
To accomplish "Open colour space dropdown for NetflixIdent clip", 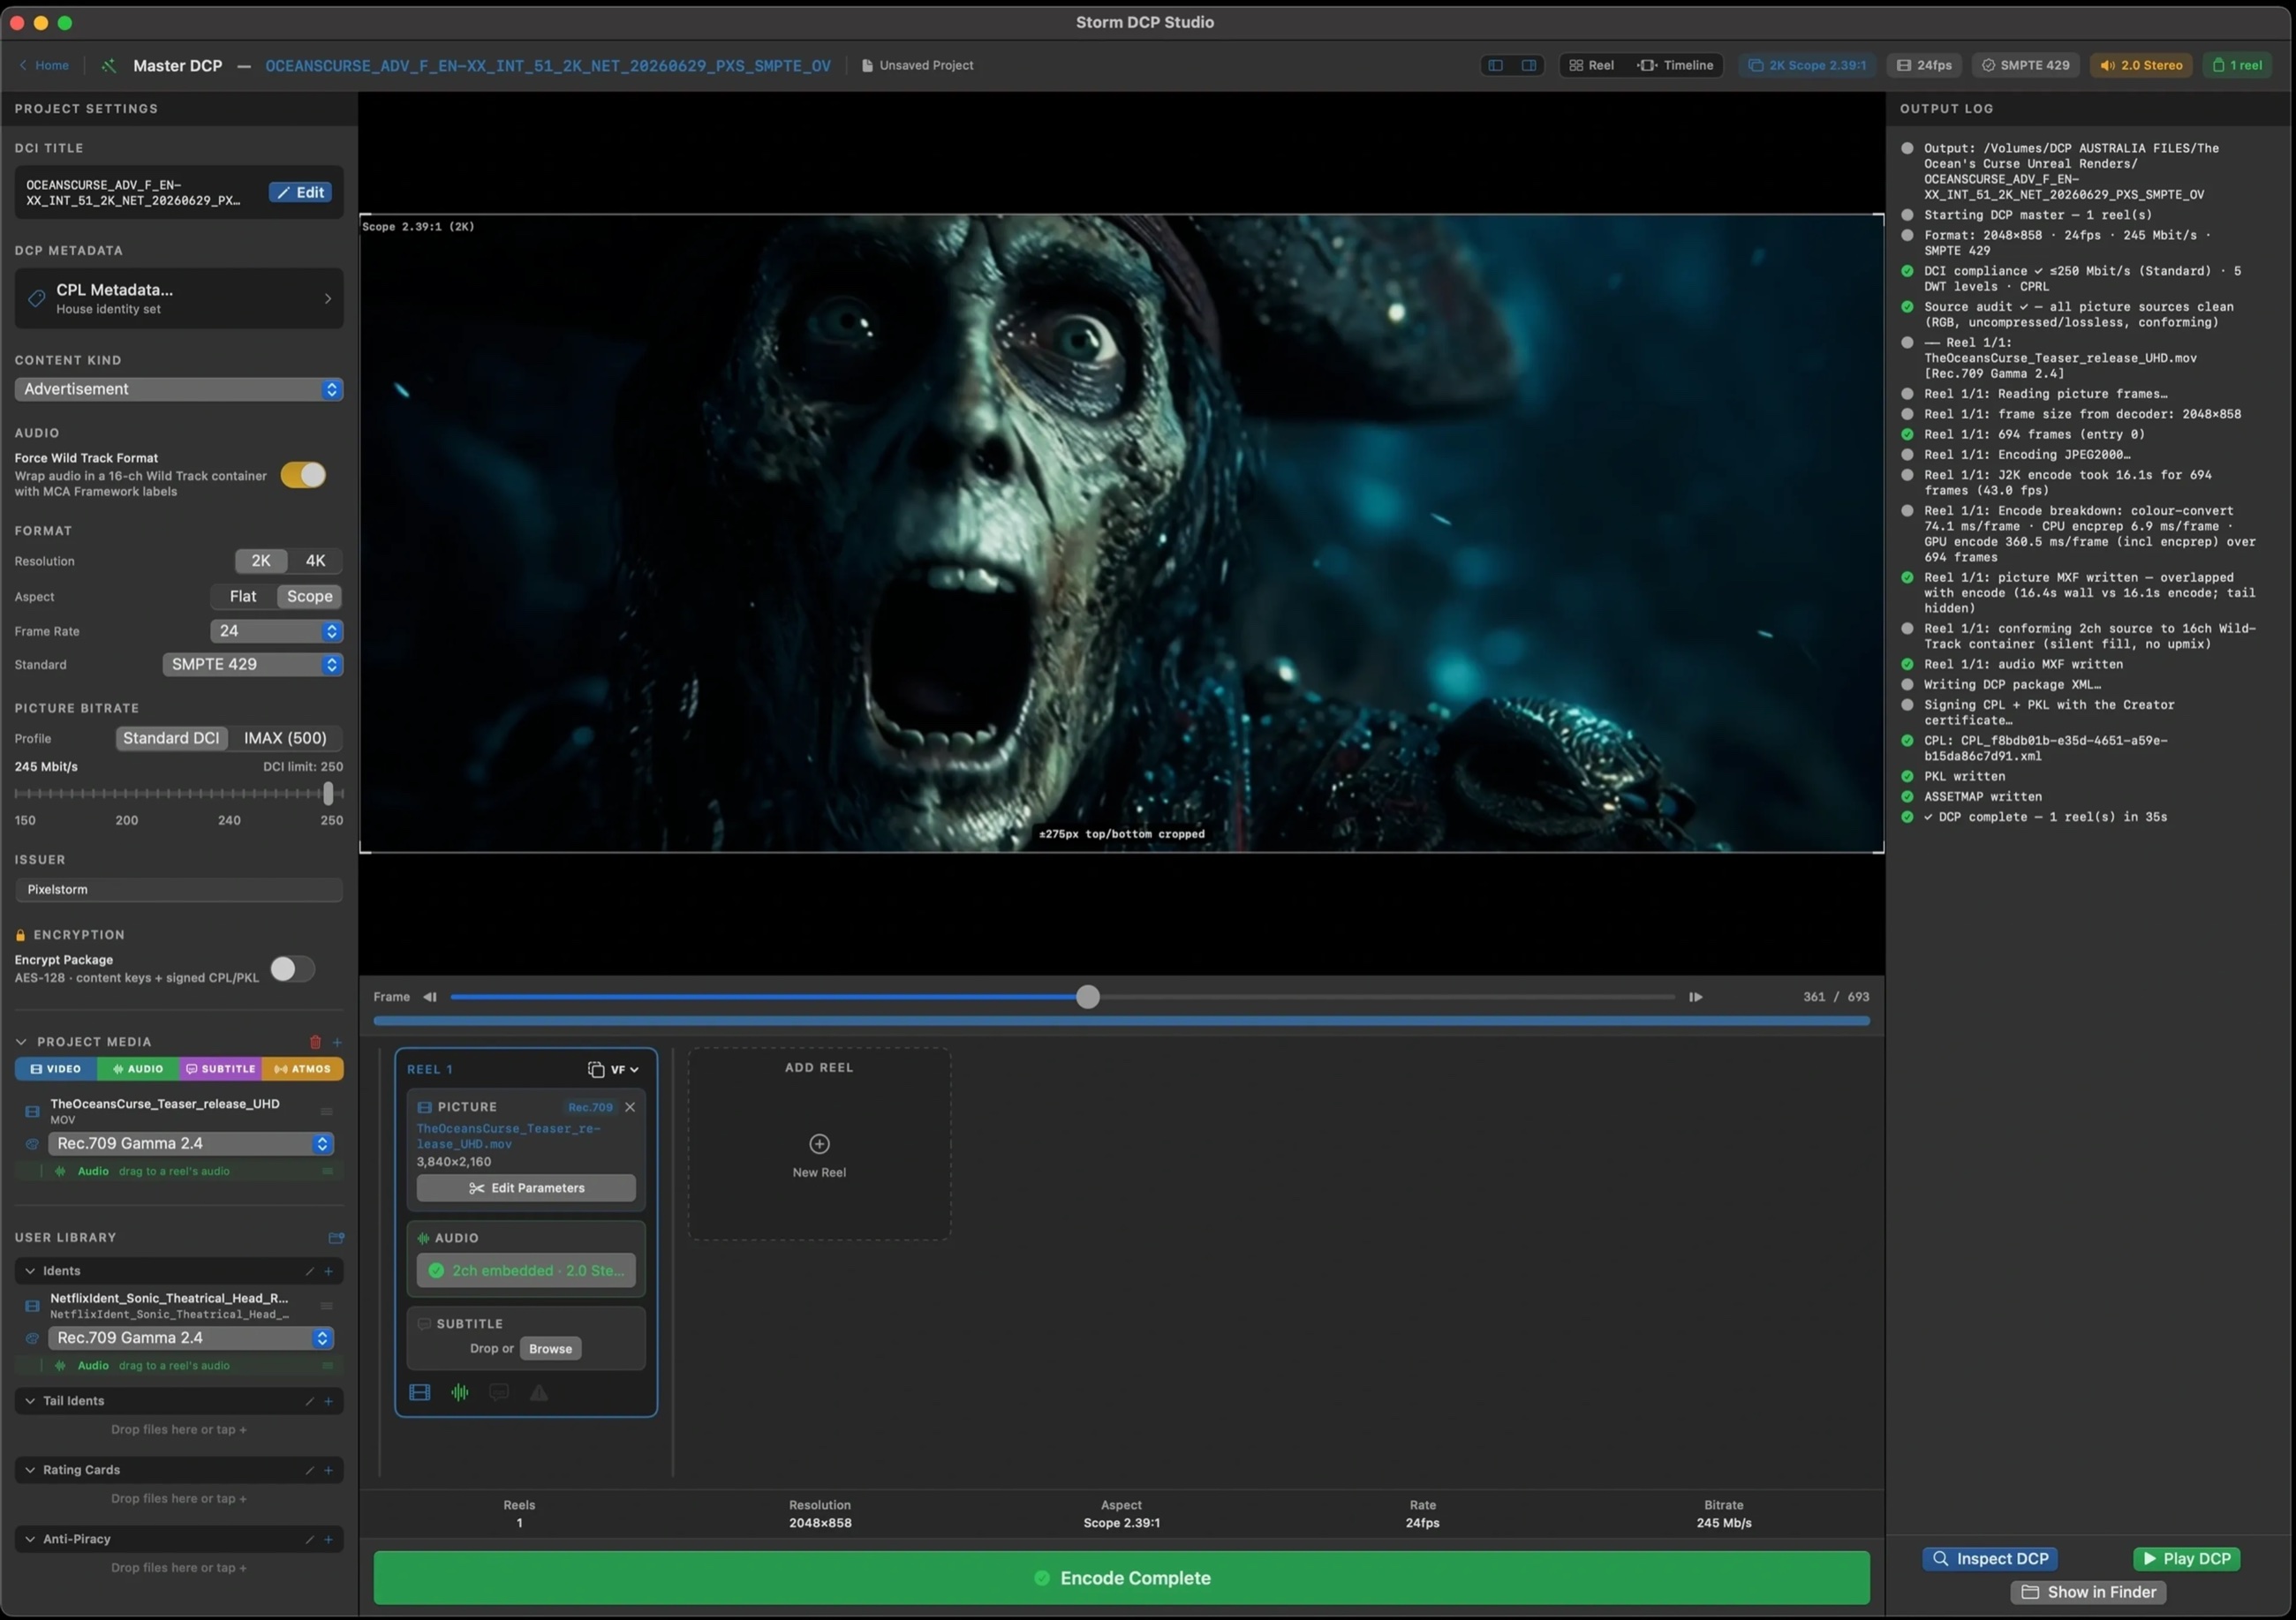I will (191, 1338).
